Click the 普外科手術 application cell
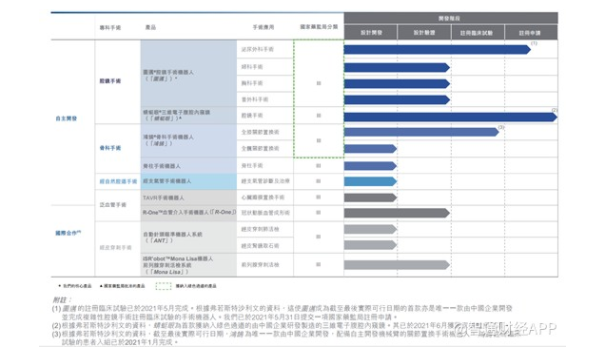This screenshot has height=360, width=600. click(265, 99)
